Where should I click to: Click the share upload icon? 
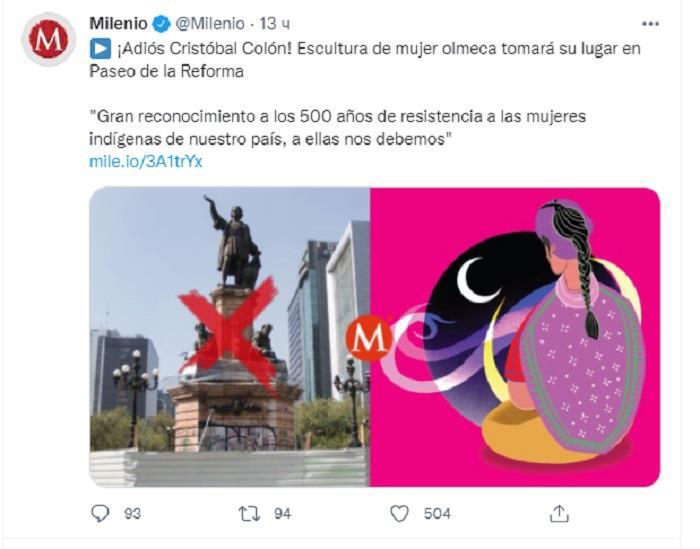point(559,513)
